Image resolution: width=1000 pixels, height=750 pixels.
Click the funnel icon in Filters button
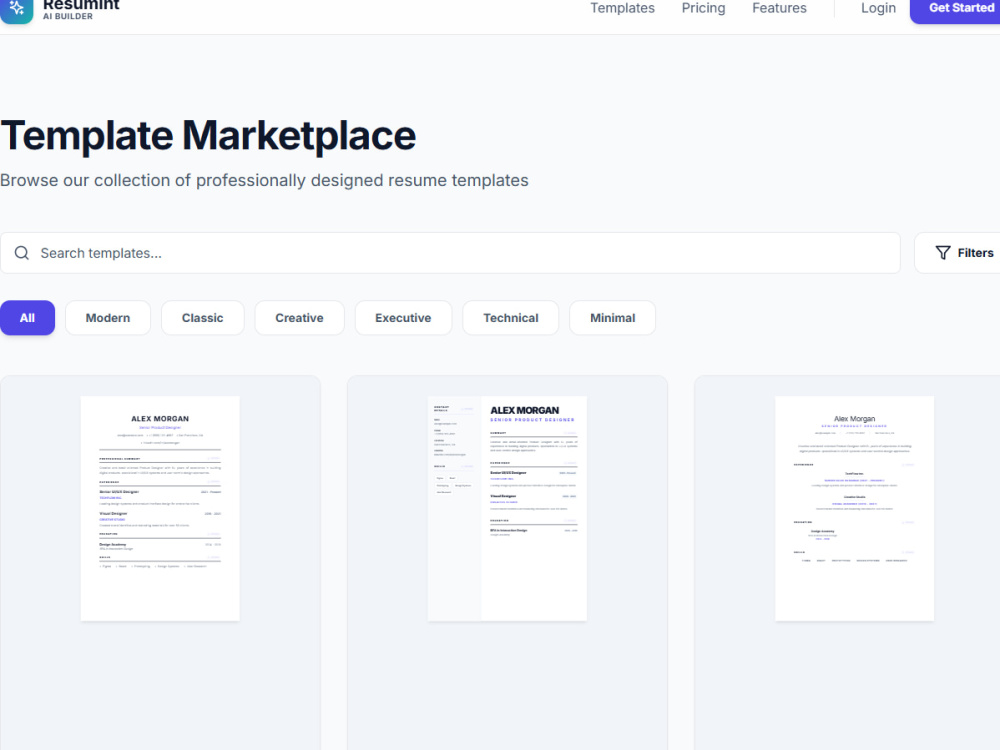(x=943, y=253)
